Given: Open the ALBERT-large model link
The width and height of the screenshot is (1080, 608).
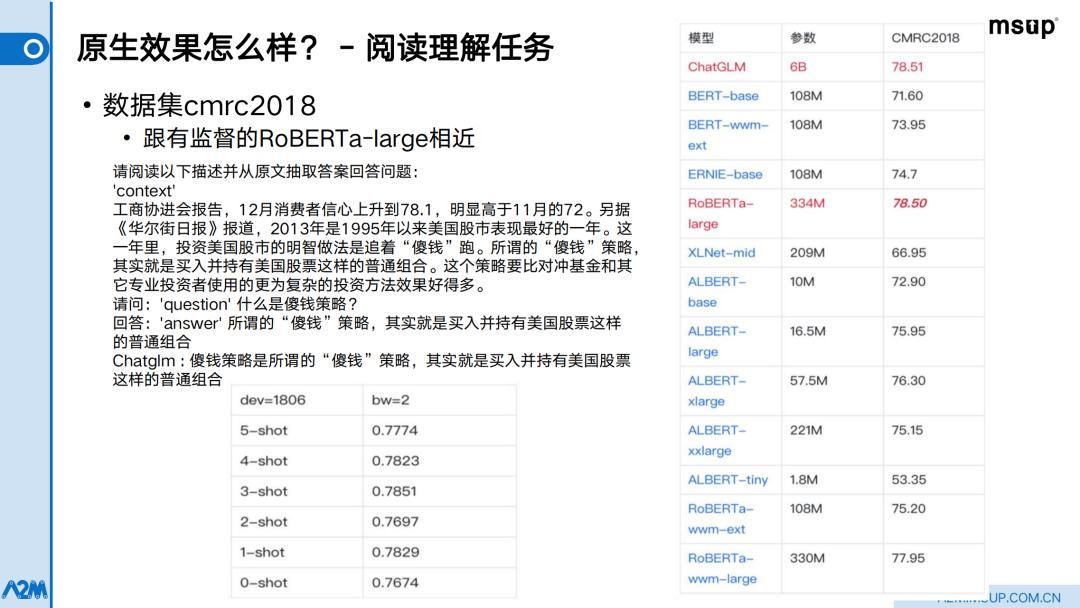Looking at the screenshot, I should (x=717, y=342).
